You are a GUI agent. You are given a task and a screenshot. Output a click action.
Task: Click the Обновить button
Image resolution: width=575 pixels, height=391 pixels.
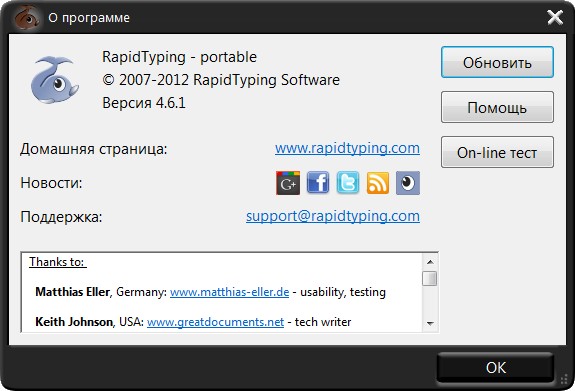497,62
